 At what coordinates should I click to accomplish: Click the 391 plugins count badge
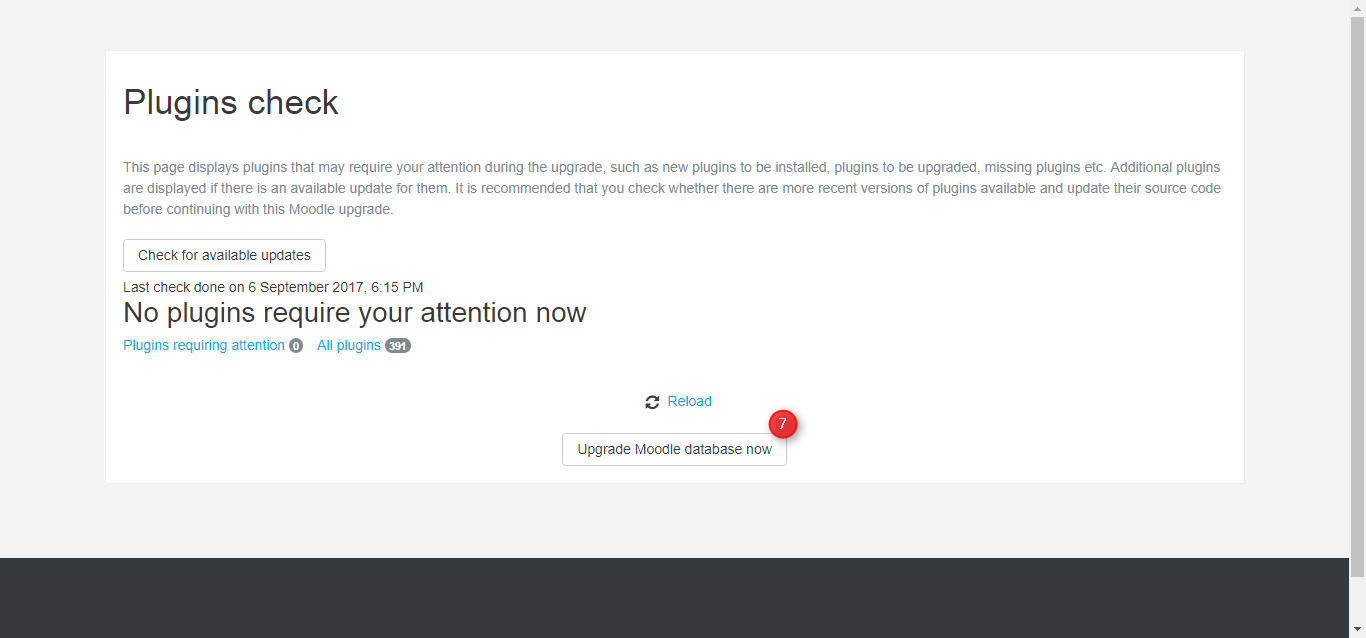point(398,346)
